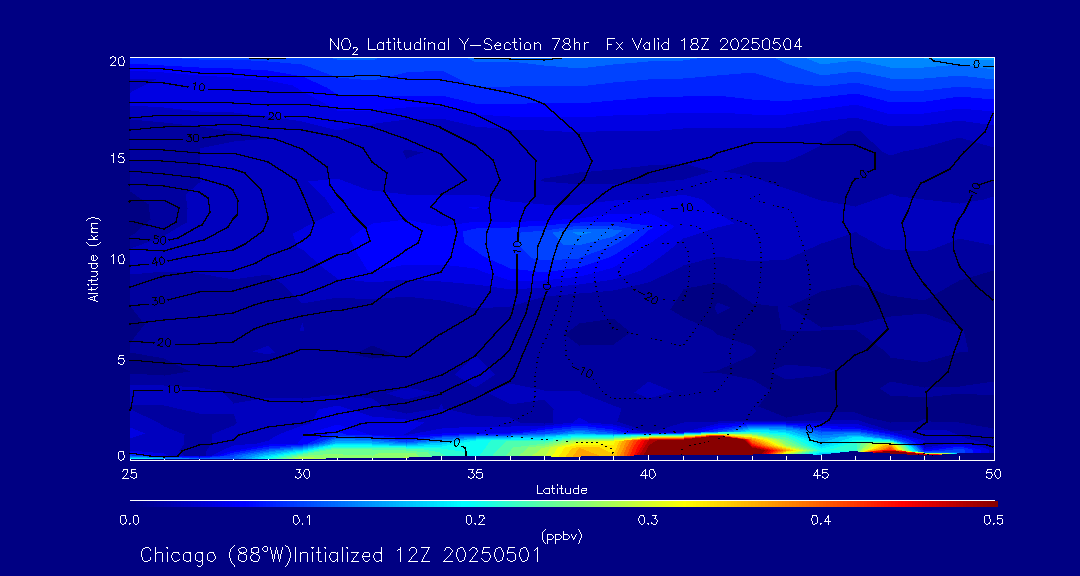1080x576 pixels.
Task: Select the Altitude (km) axis label
Action: click(92, 258)
